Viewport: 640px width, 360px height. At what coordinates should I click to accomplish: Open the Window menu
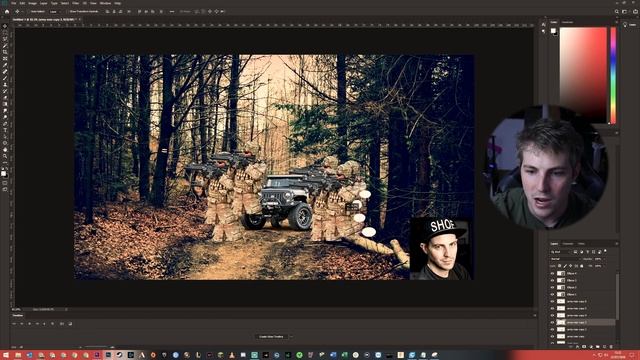105,3
